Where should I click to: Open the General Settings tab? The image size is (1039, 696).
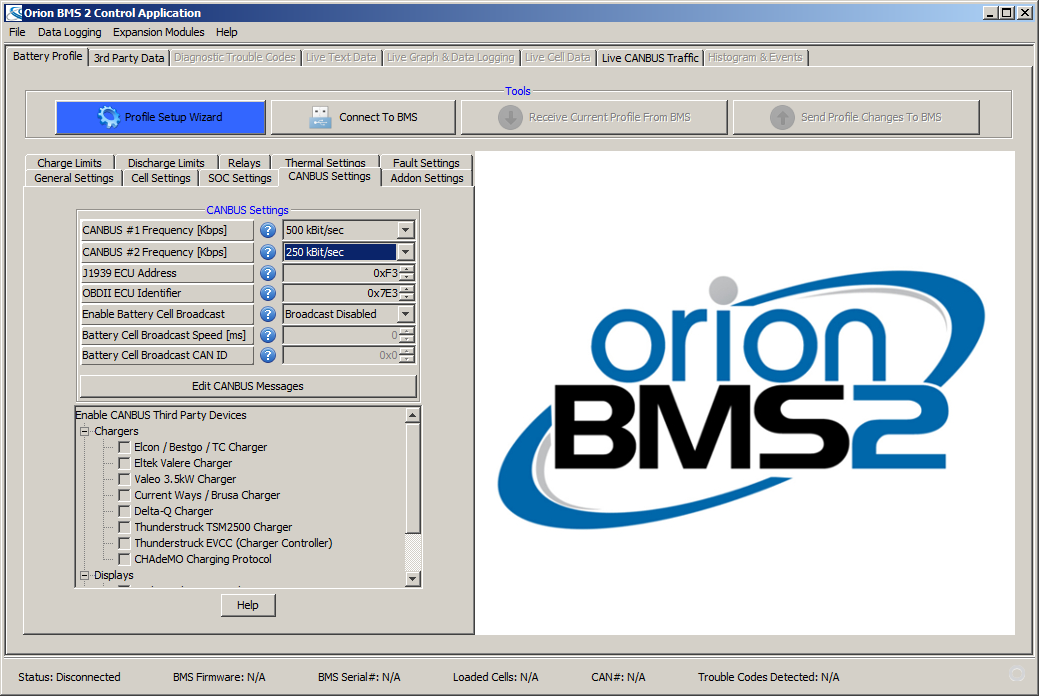point(74,178)
